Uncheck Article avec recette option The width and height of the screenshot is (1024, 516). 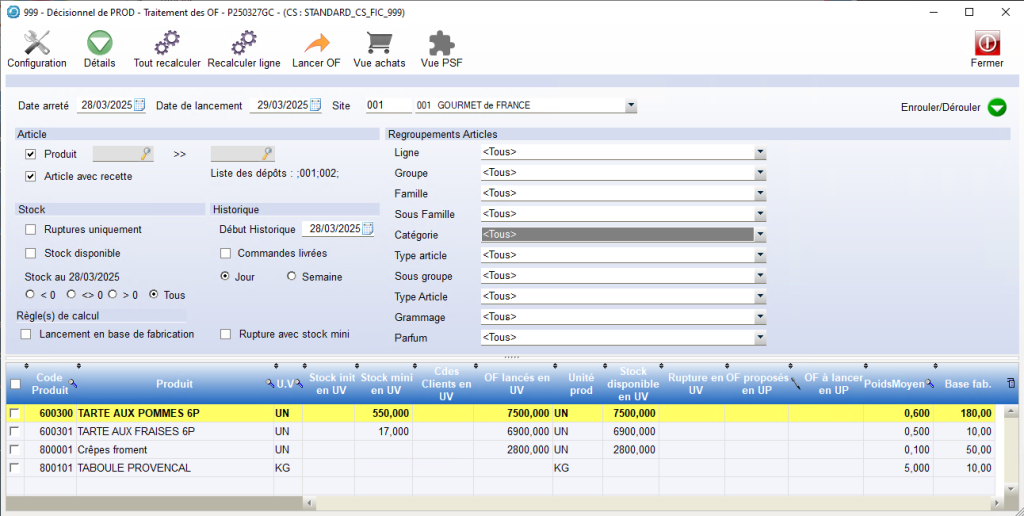(30, 176)
